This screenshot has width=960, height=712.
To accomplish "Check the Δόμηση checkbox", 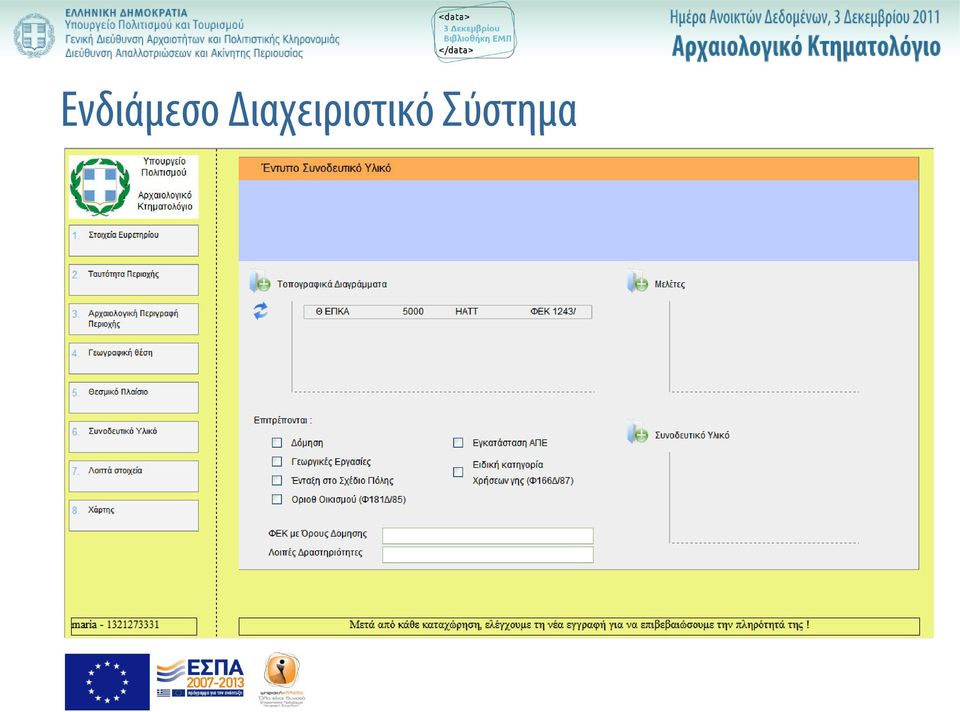I will (277, 443).
